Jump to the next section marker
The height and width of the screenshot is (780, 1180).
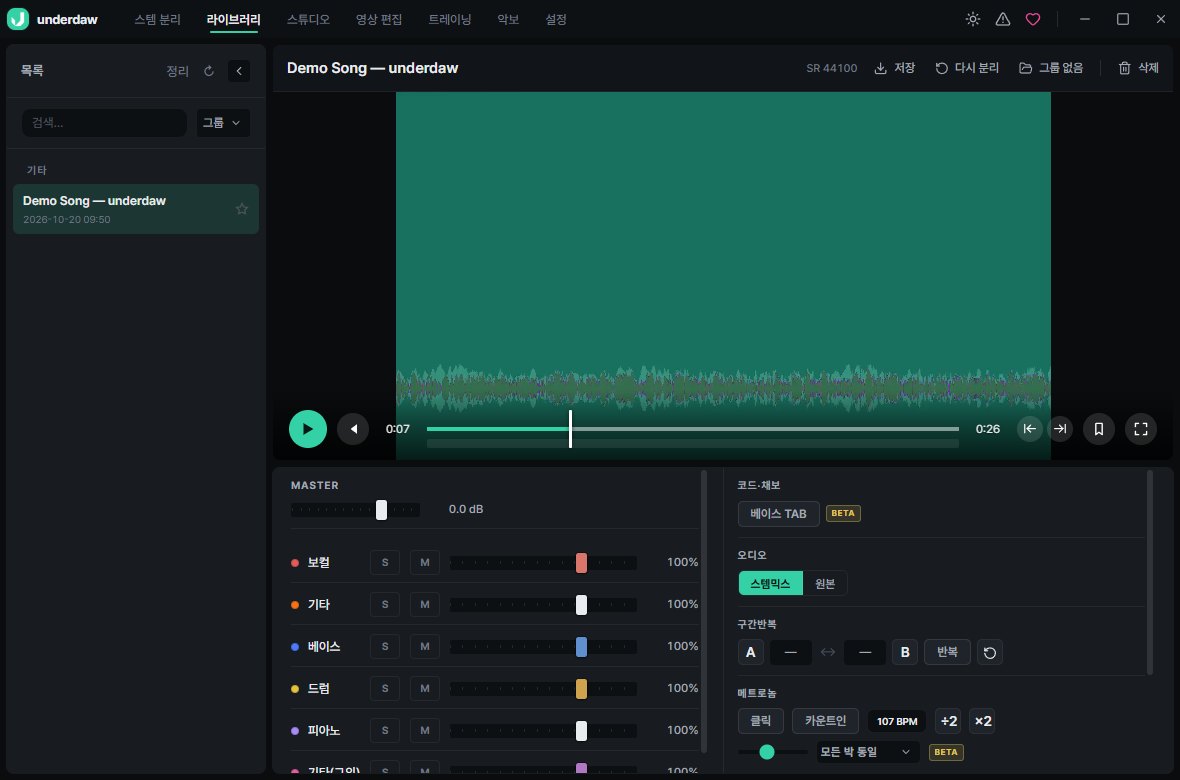pos(1060,429)
